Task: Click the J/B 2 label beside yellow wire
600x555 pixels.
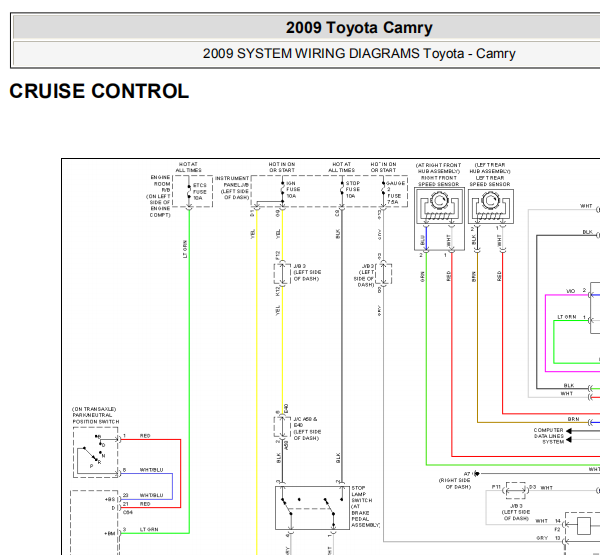Action: point(307,272)
